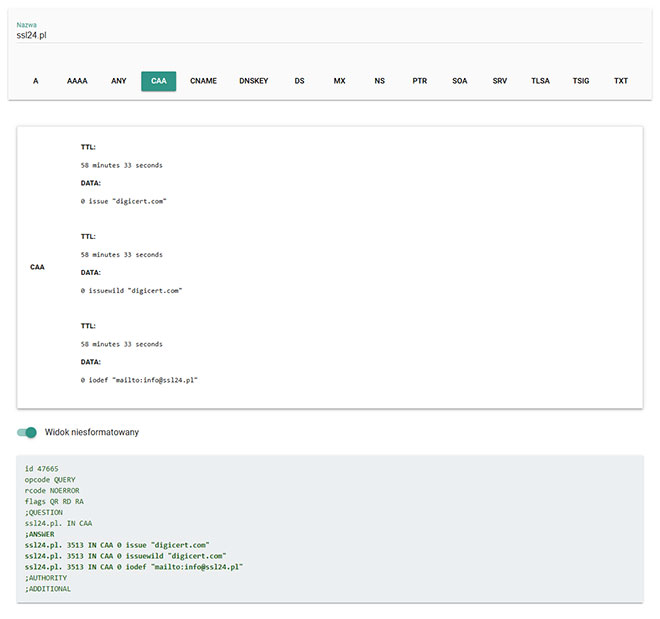Click the data value 0 issue "digicert.com"
This screenshot has height=619, width=660.
point(124,202)
